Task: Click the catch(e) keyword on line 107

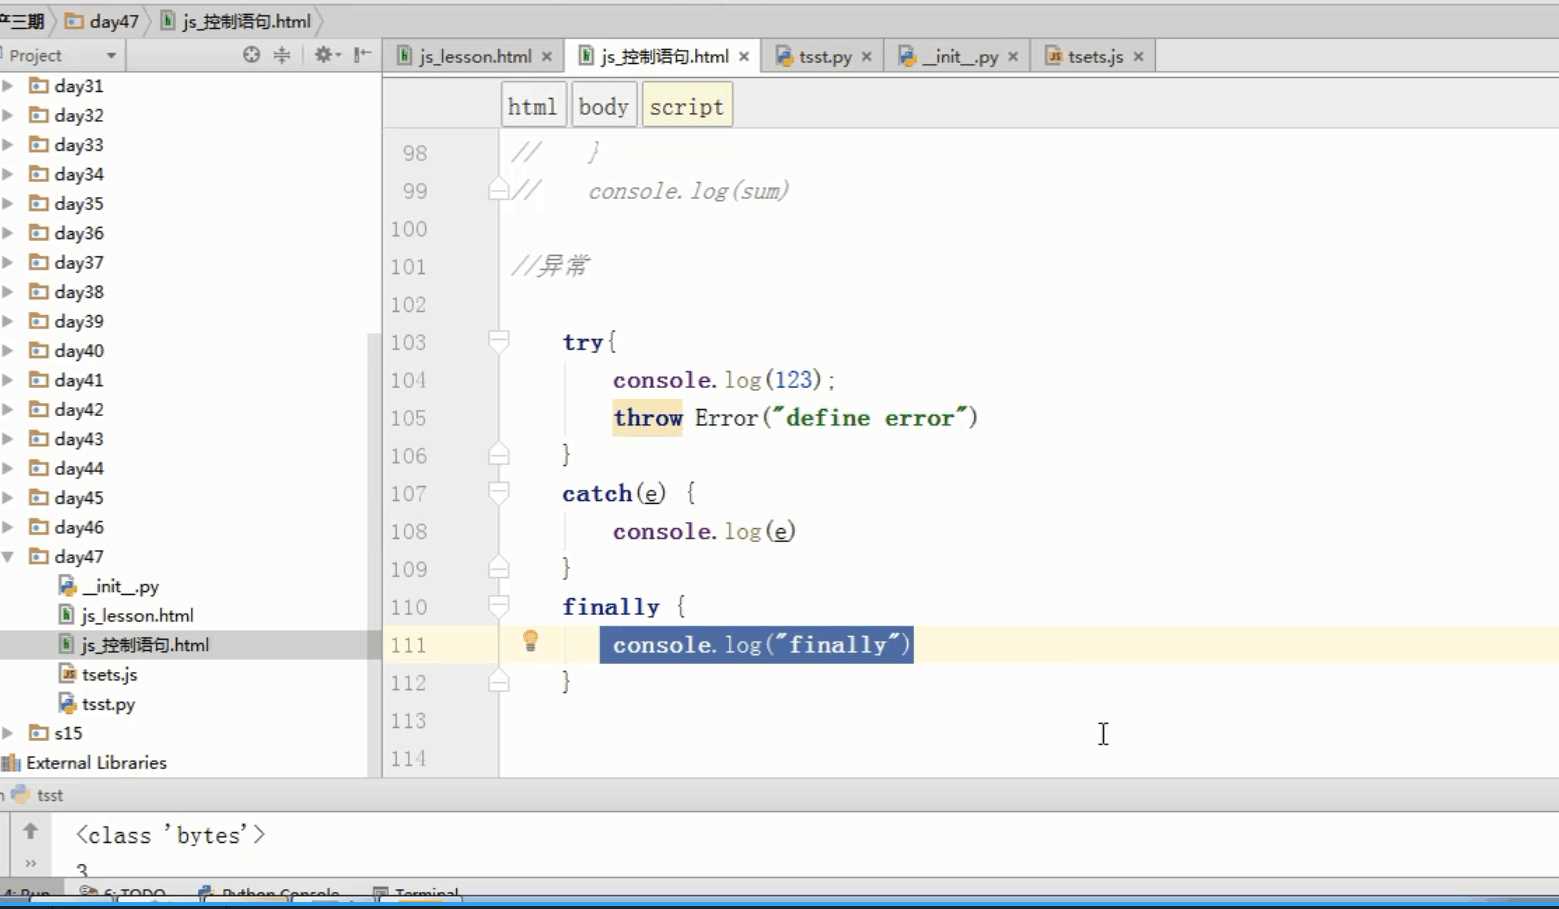Action: pos(614,493)
